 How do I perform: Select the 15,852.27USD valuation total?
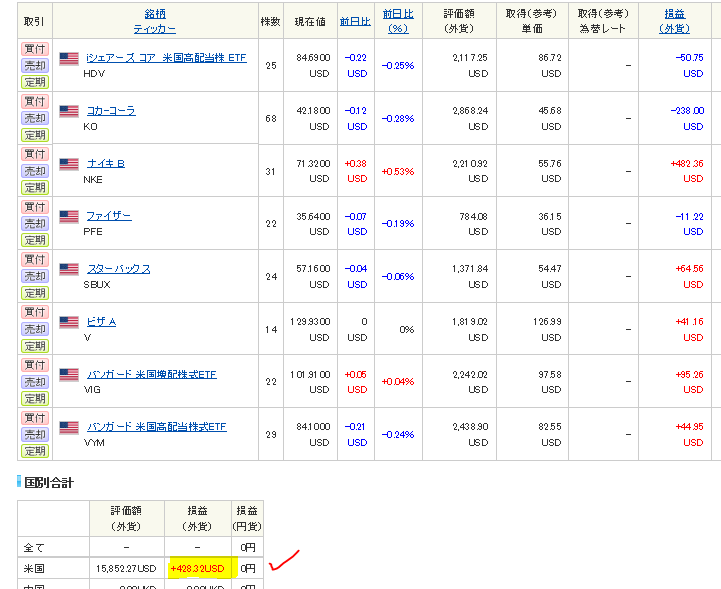coord(126,569)
